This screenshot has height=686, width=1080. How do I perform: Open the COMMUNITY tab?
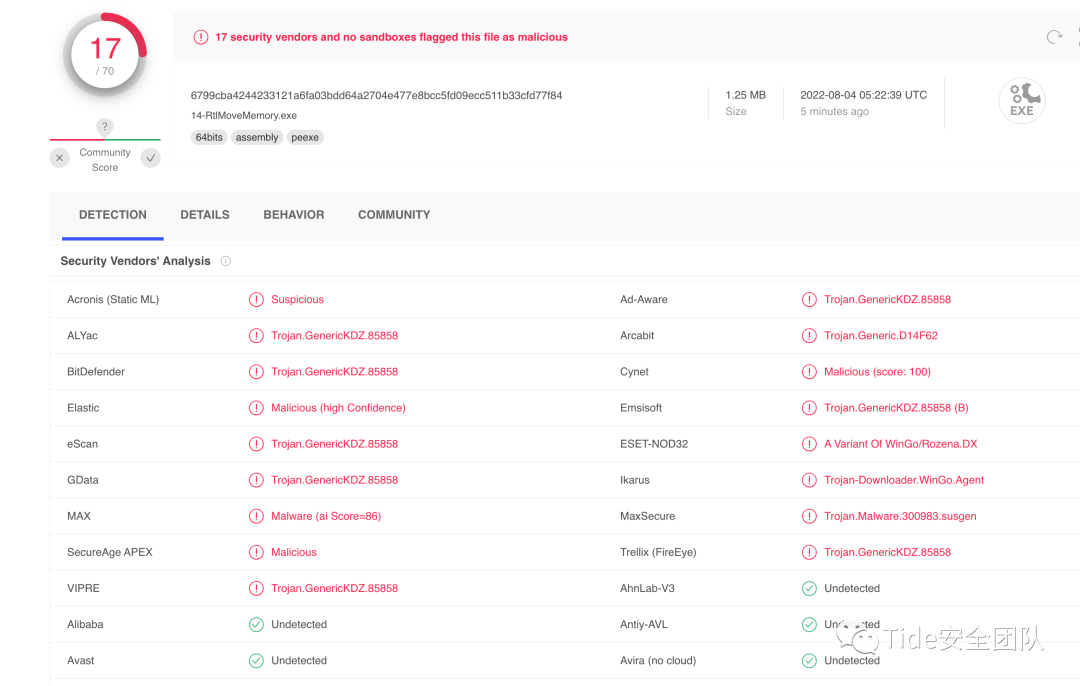coord(394,215)
